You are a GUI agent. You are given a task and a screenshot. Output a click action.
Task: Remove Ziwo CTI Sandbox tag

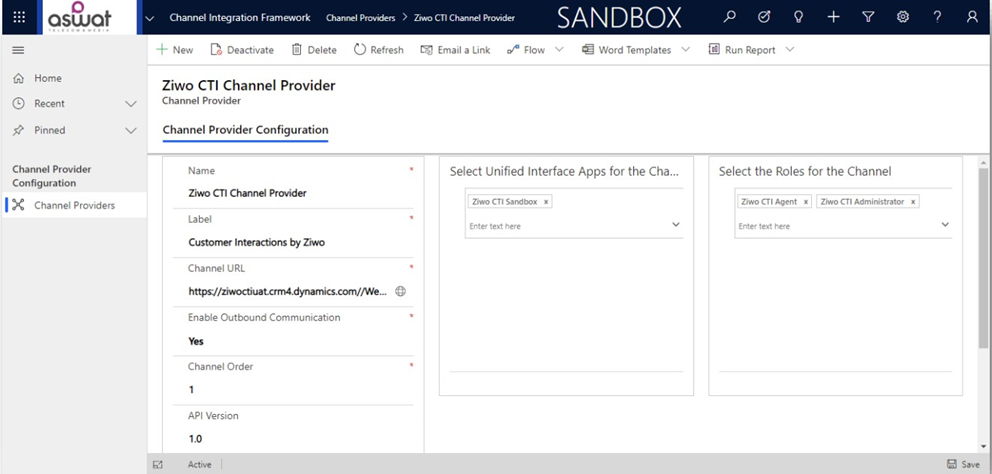(546, 202)
